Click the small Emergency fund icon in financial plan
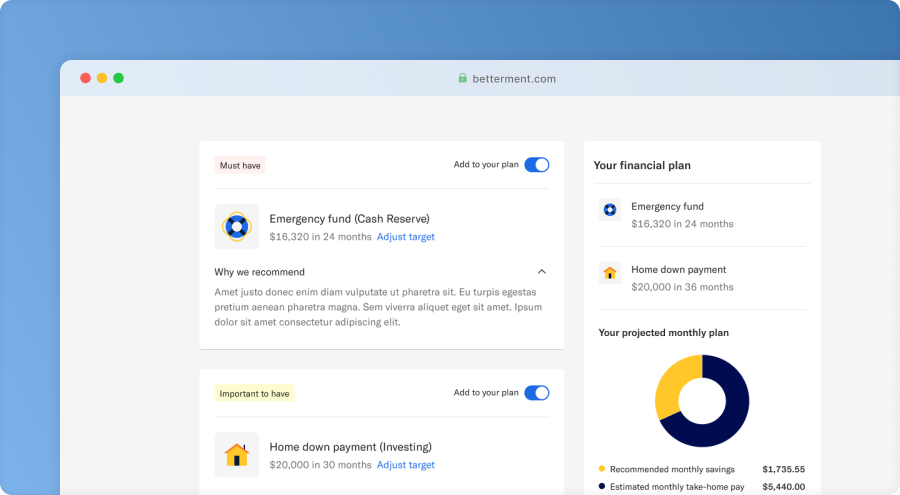This screenshot has height=495, width=900. [610, 210]
